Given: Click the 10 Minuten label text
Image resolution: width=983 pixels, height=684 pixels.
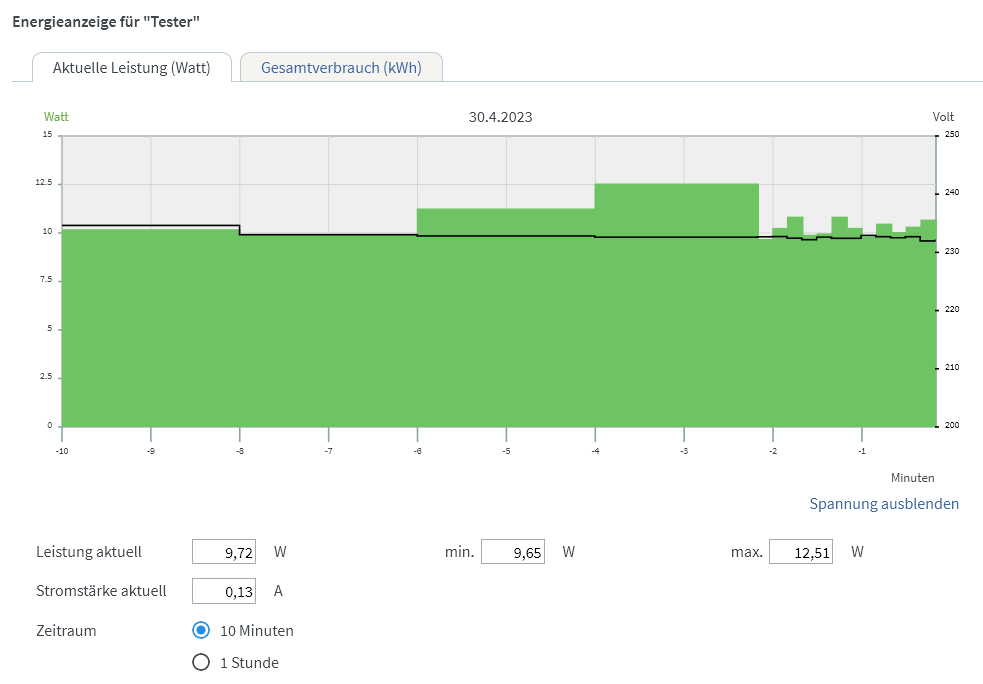Looking at the screenshot, I should (256, 631).
